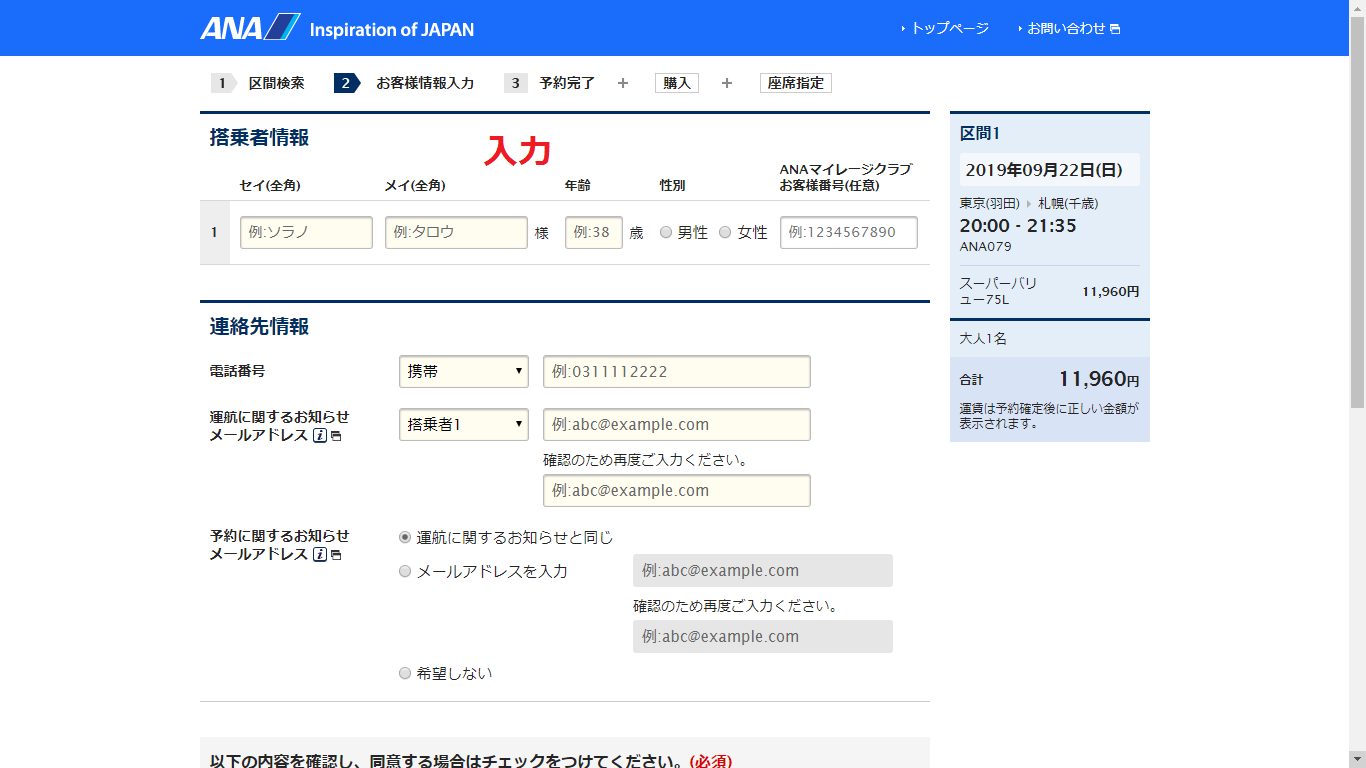Viewport: 1366px width, 768px height.
Task: Click the ANA logo in the header
Action: click(250, 27)
